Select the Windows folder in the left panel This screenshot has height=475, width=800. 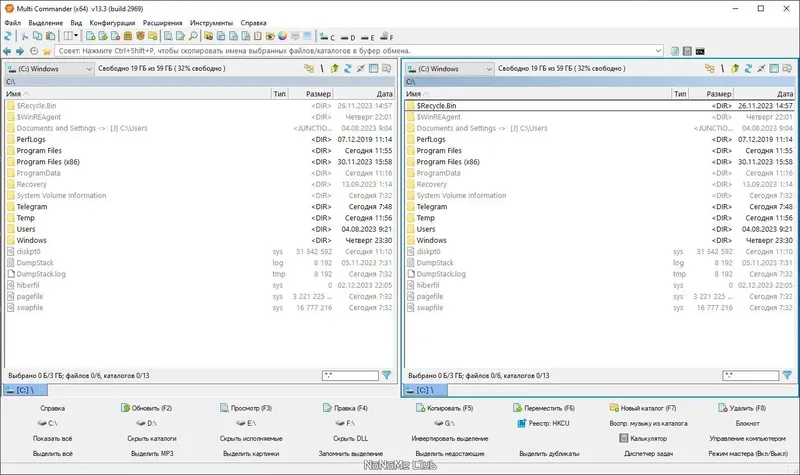pyautogui.click(x=199, y=240)
